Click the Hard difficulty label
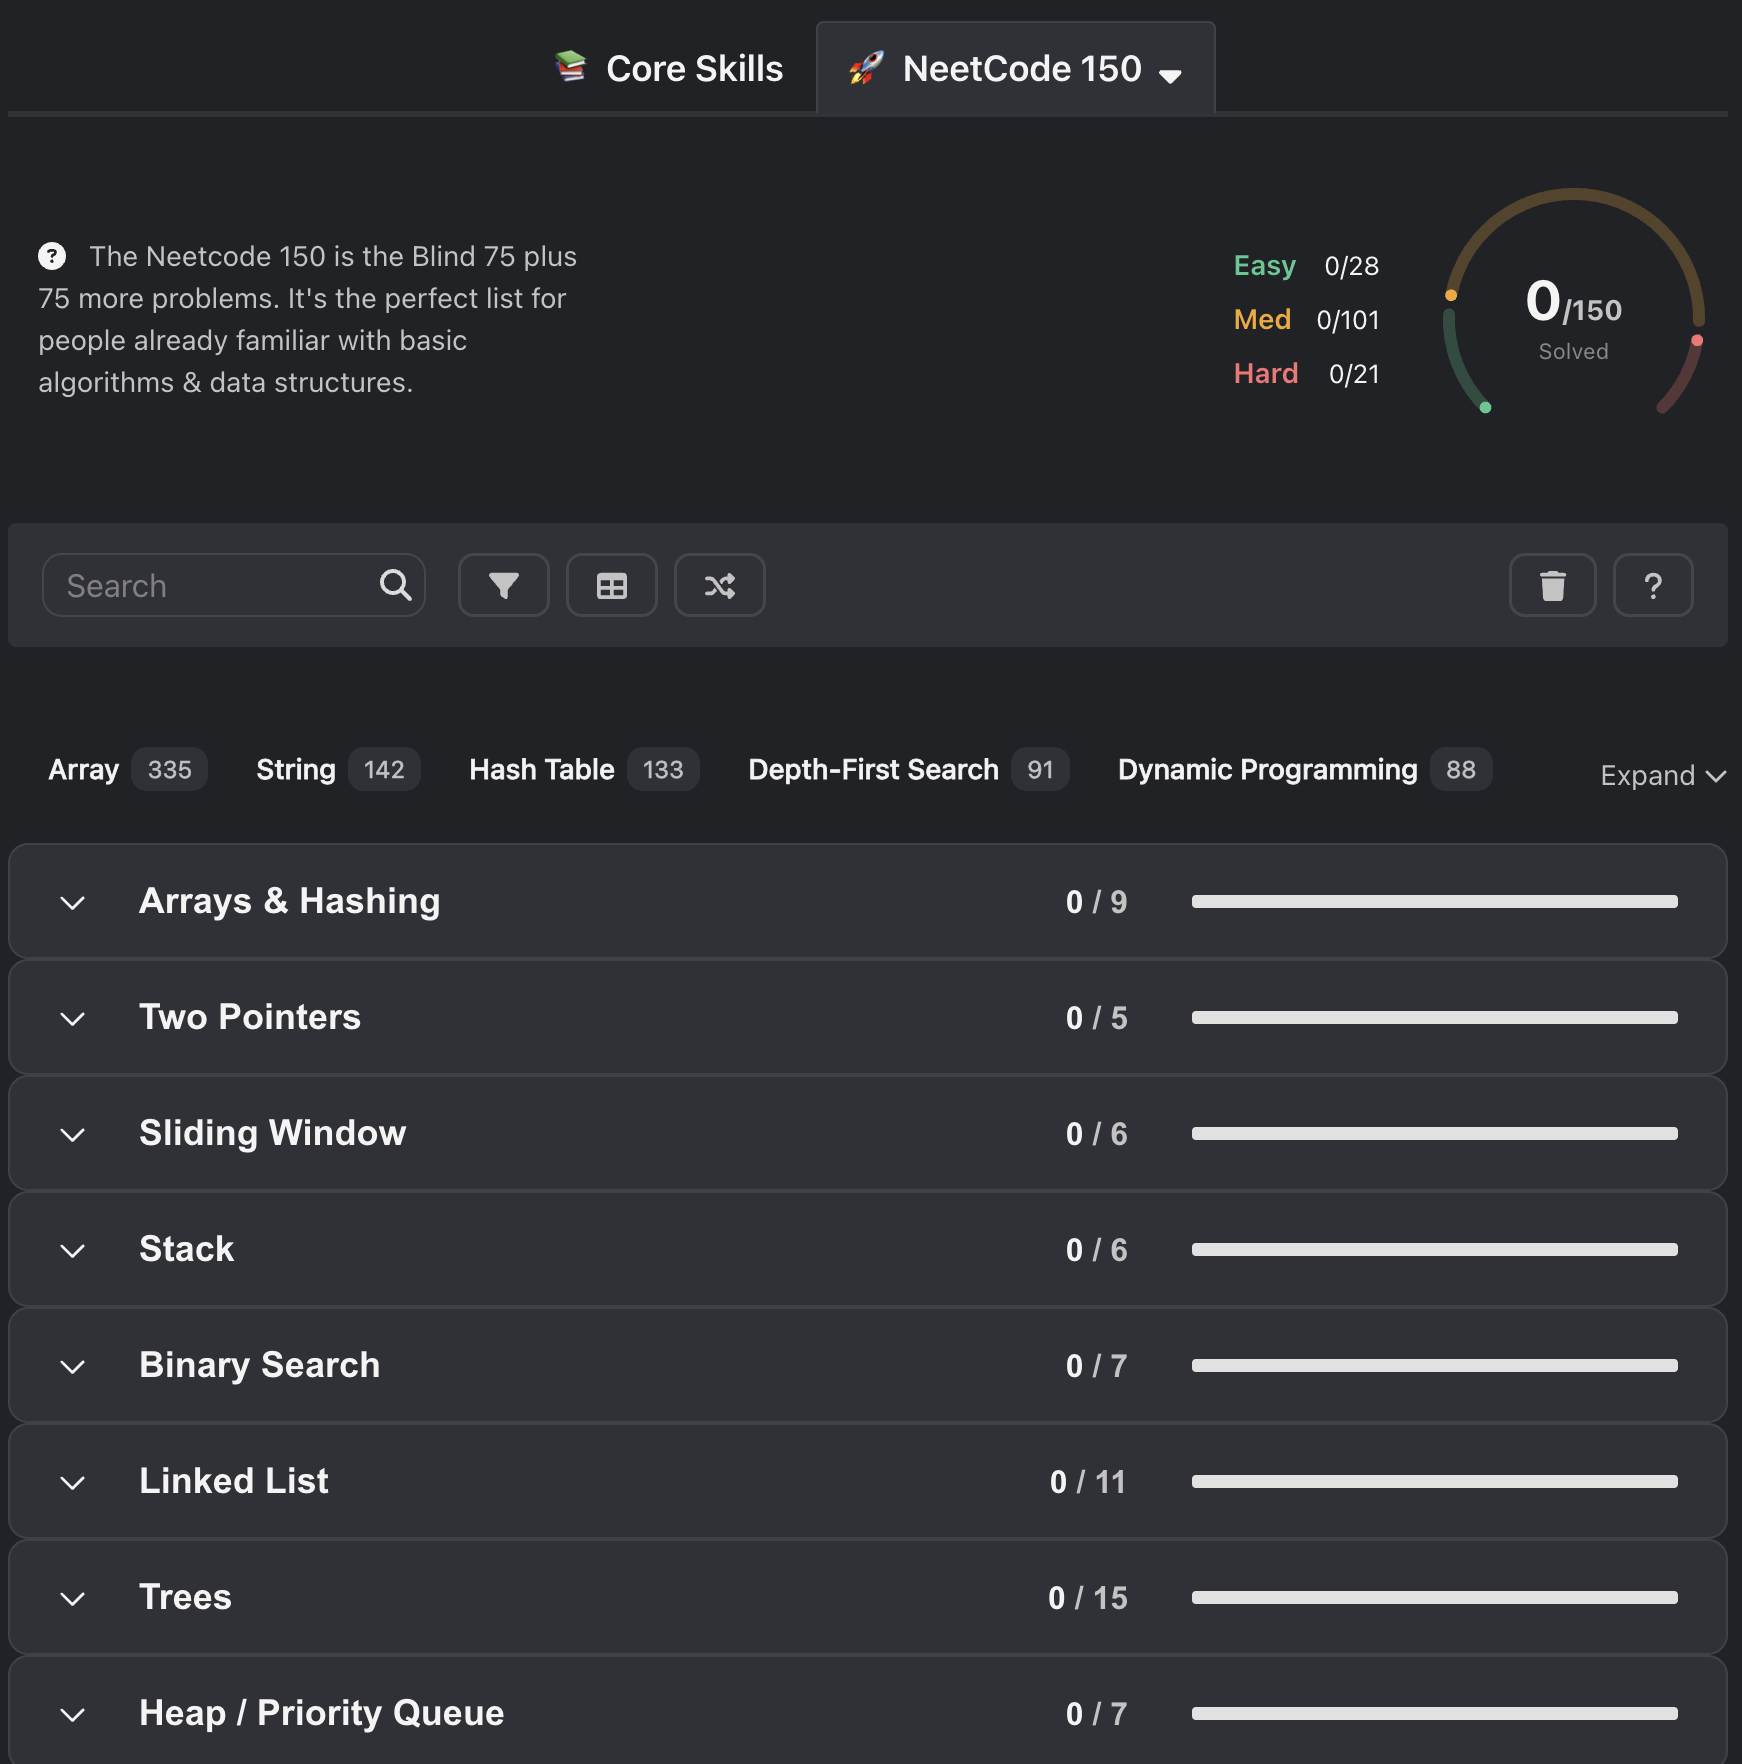 1266,373
